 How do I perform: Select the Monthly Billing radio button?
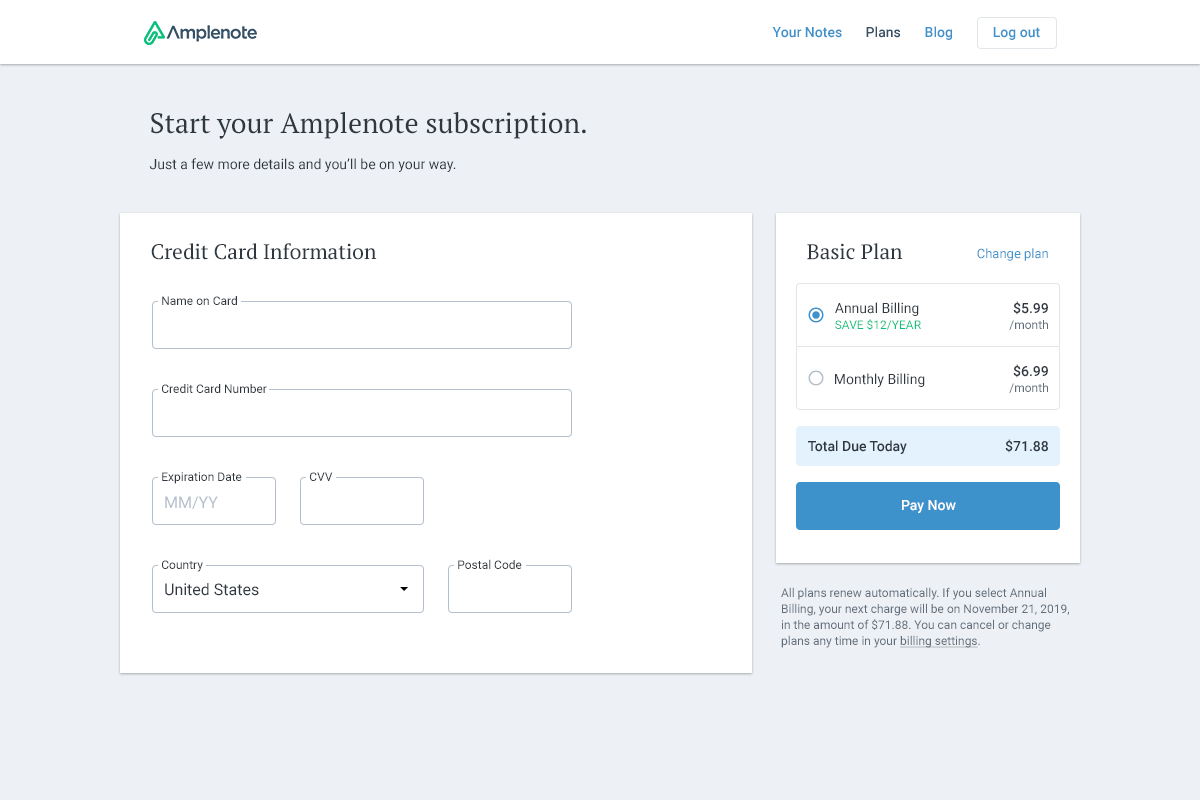point(816,378)
